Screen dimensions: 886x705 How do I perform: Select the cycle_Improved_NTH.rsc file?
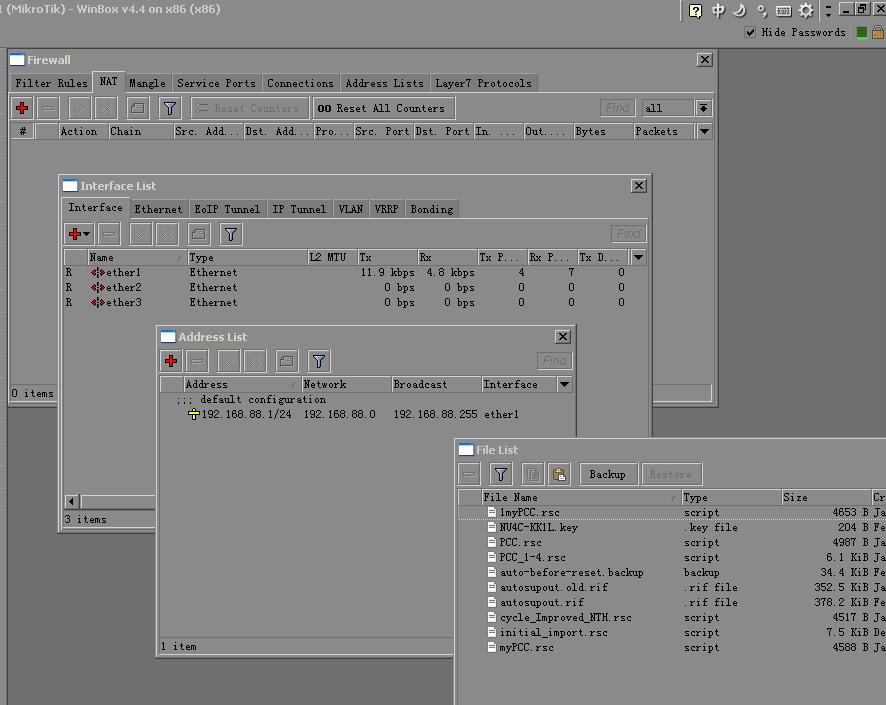click(x=671, y=617)
